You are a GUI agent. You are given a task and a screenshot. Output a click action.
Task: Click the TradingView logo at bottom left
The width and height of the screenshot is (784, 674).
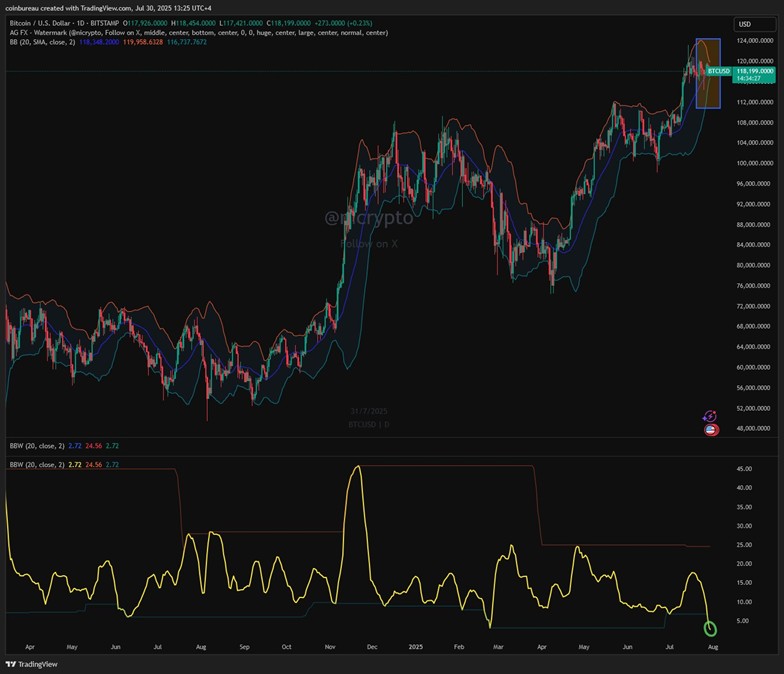click(30, 664)
